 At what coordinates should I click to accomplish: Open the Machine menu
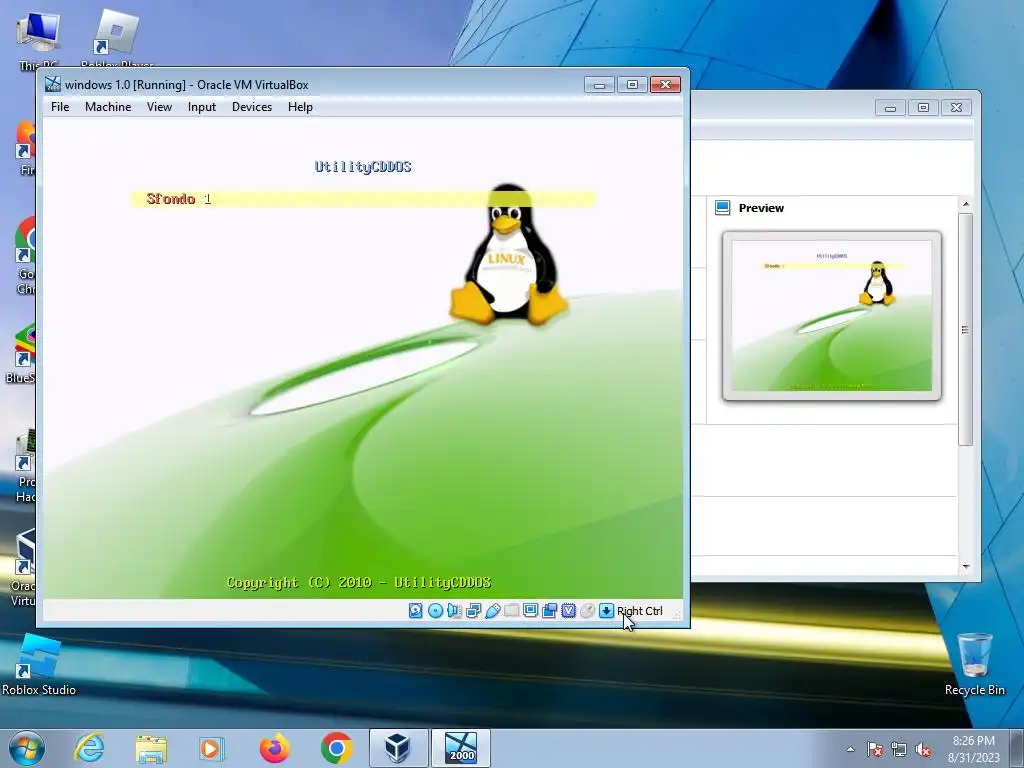(108, 107)
